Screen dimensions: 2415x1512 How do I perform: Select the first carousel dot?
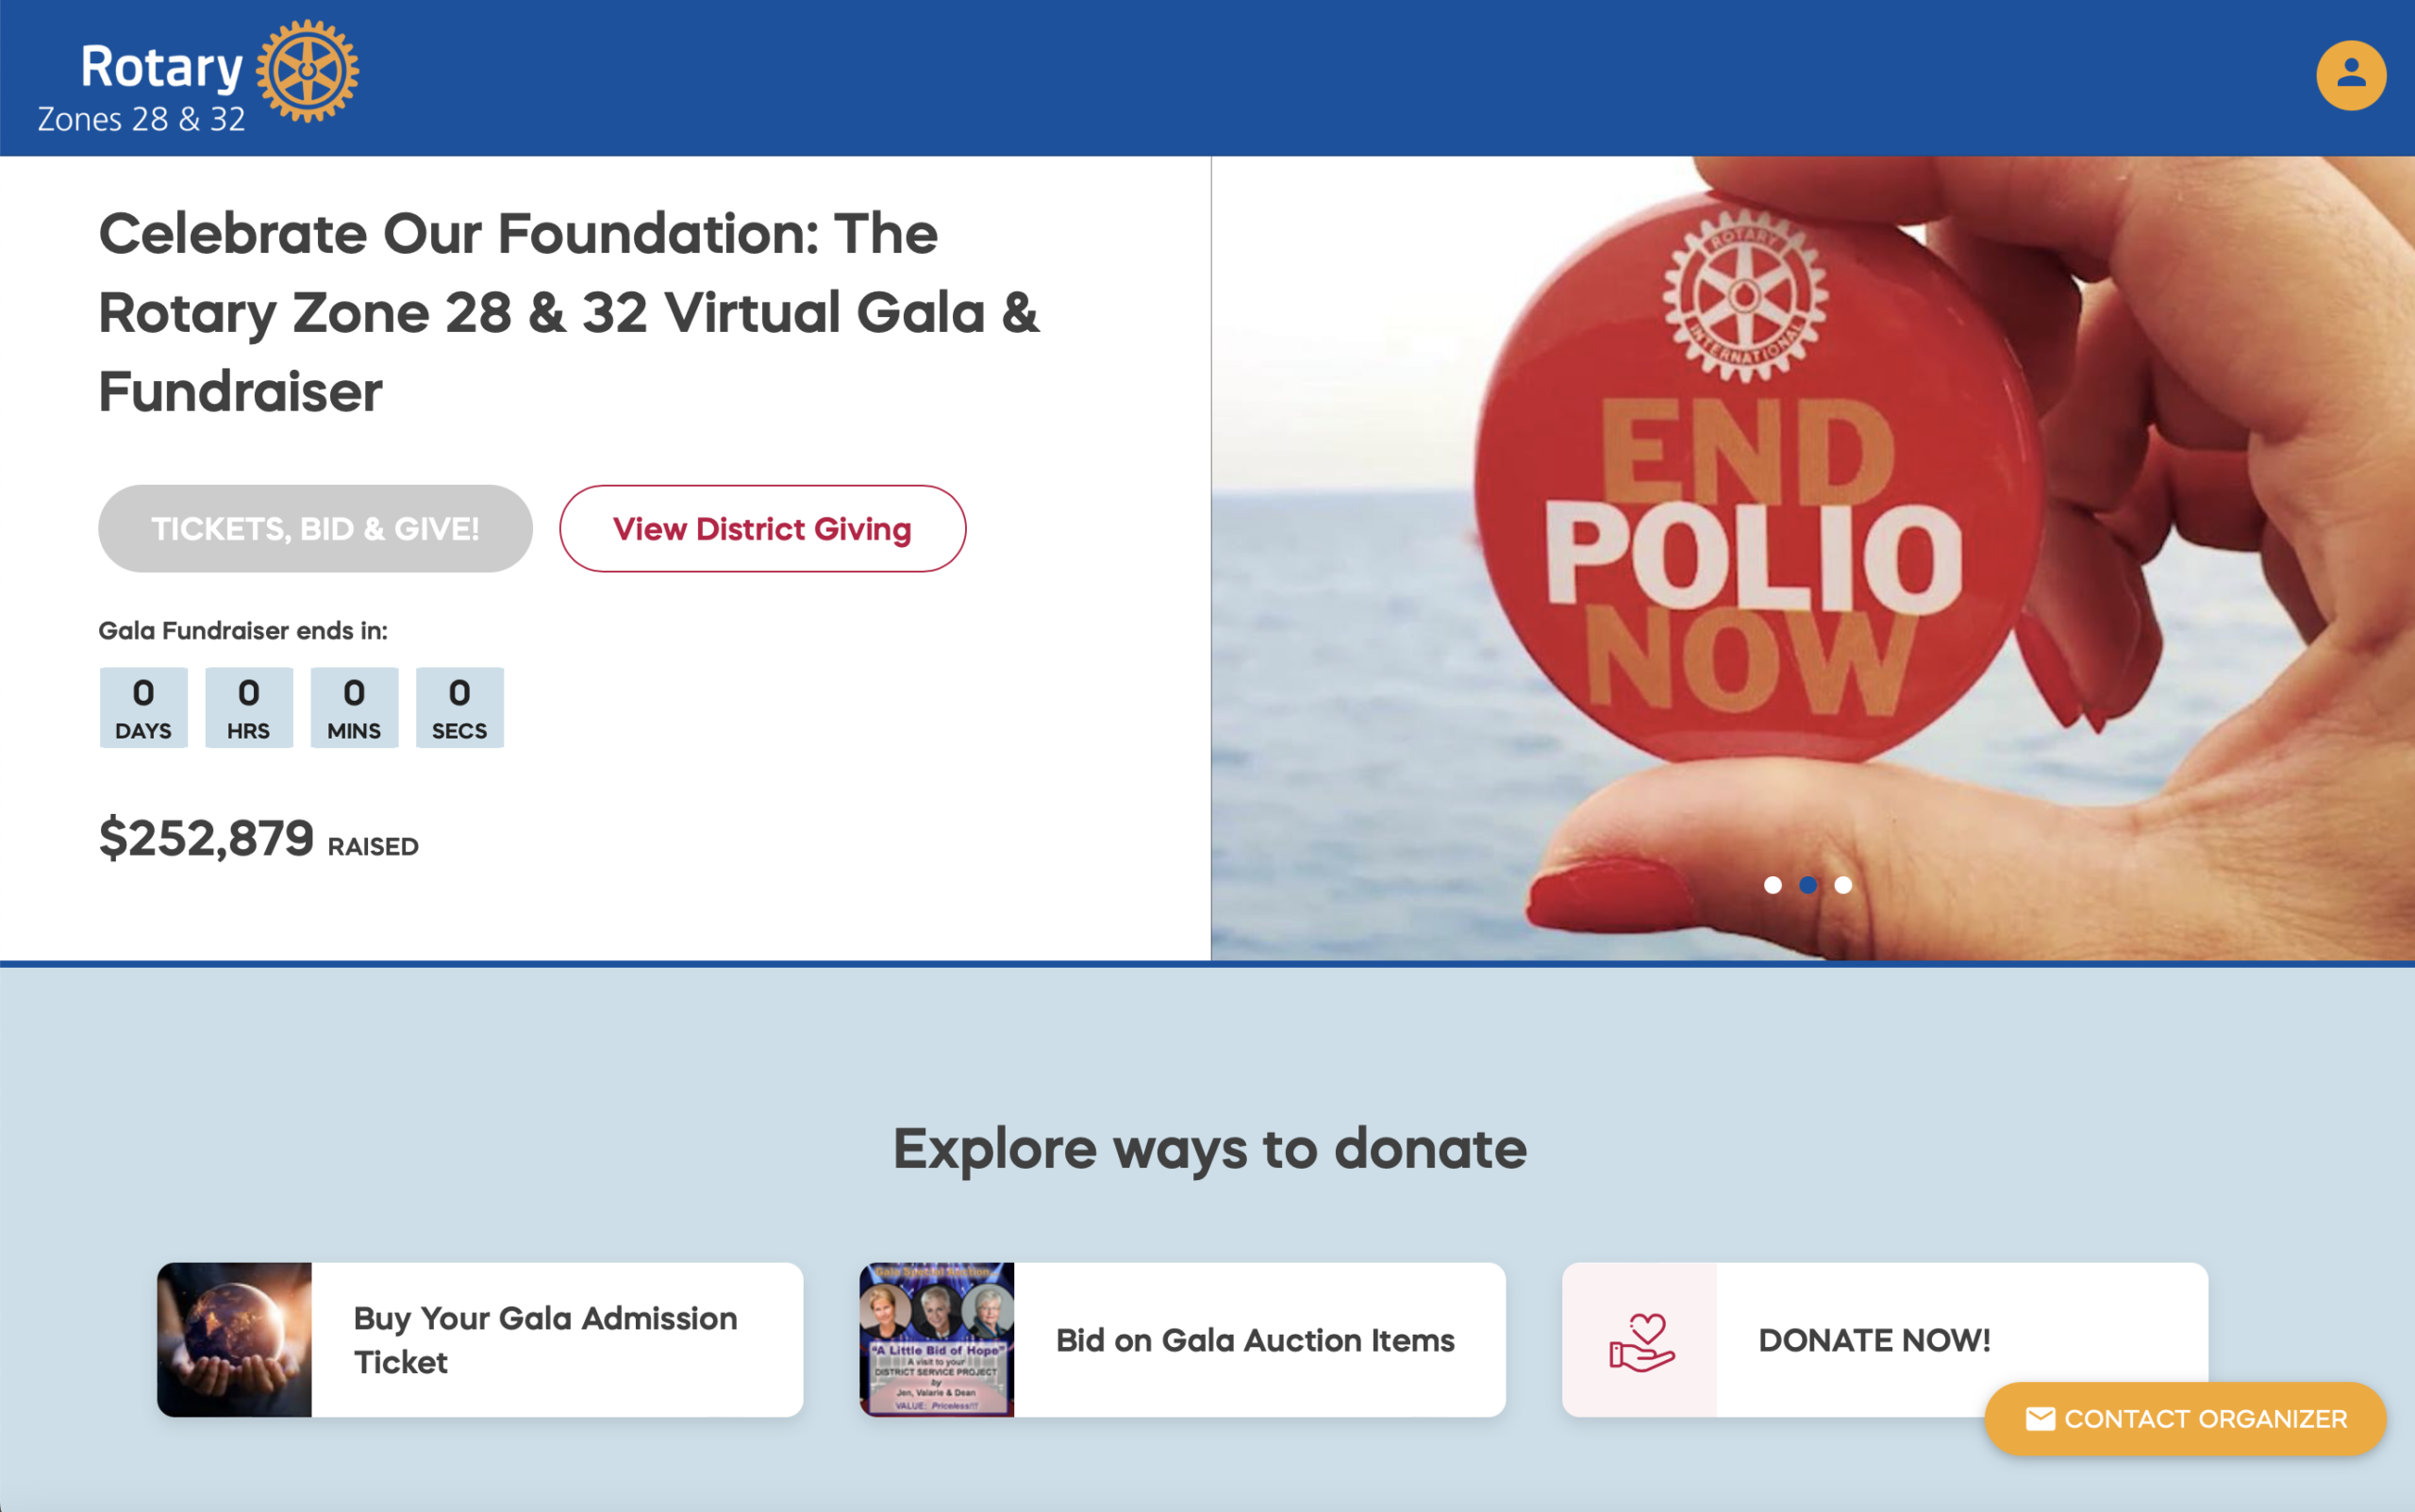[1772, 885]
